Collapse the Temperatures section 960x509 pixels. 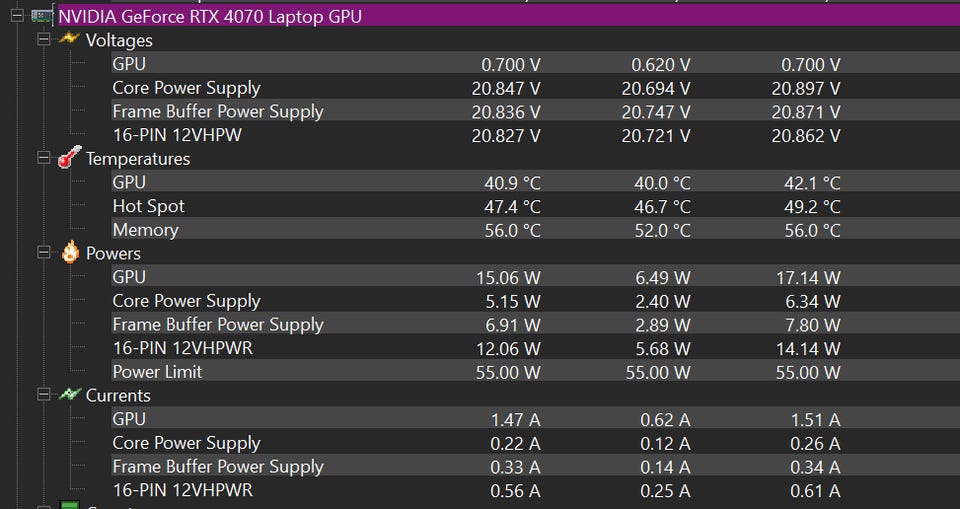(43, 158)
